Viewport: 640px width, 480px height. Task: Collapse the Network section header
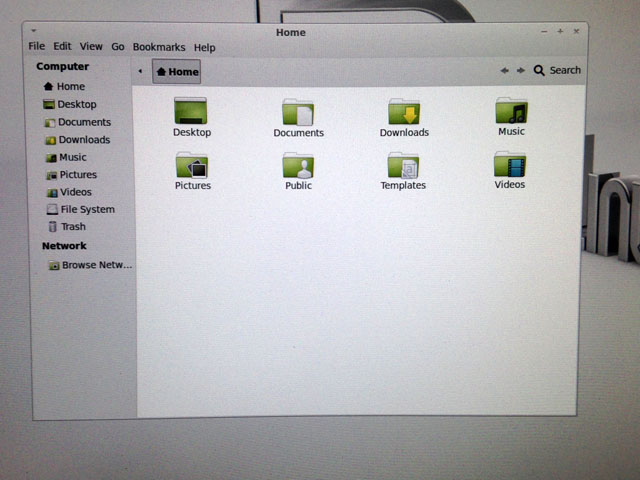click(x=64, y=246)
